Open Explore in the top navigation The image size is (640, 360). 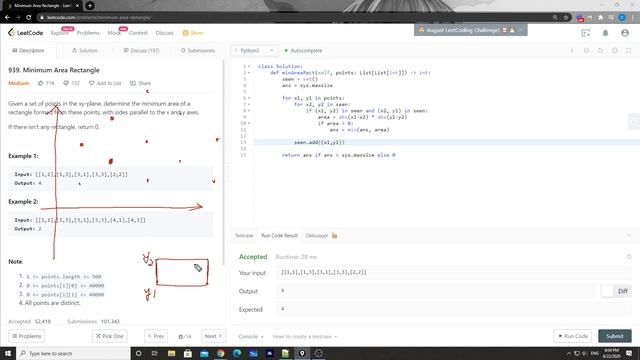(60, 33)
